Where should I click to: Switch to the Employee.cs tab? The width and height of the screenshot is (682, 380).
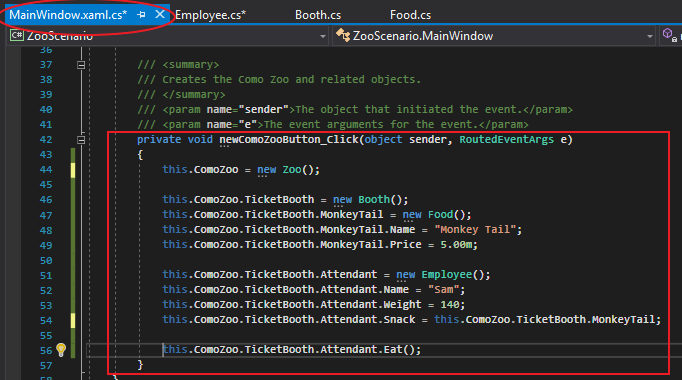211,15
